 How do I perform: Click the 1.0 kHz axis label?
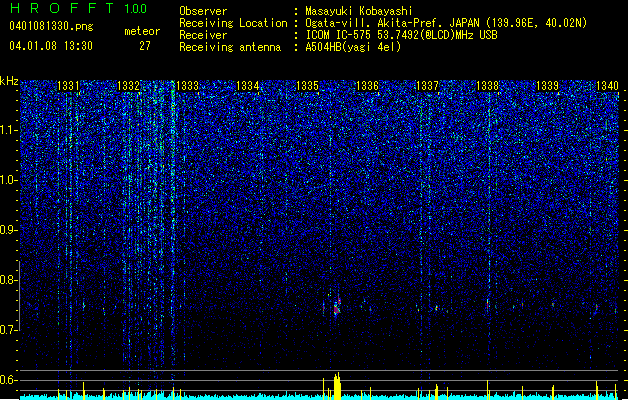point(9,180)
